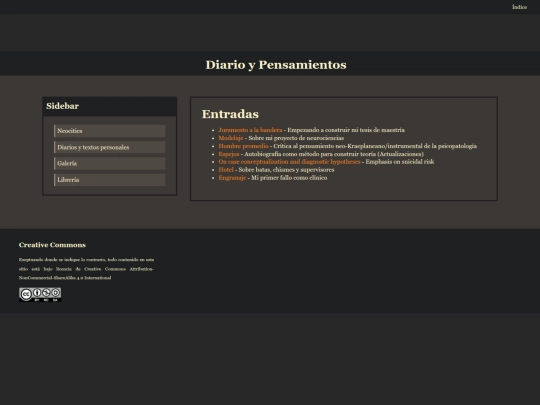Read the Modelaje entry
This screenshot has height=405, width=540.
[x=231, y=138]
